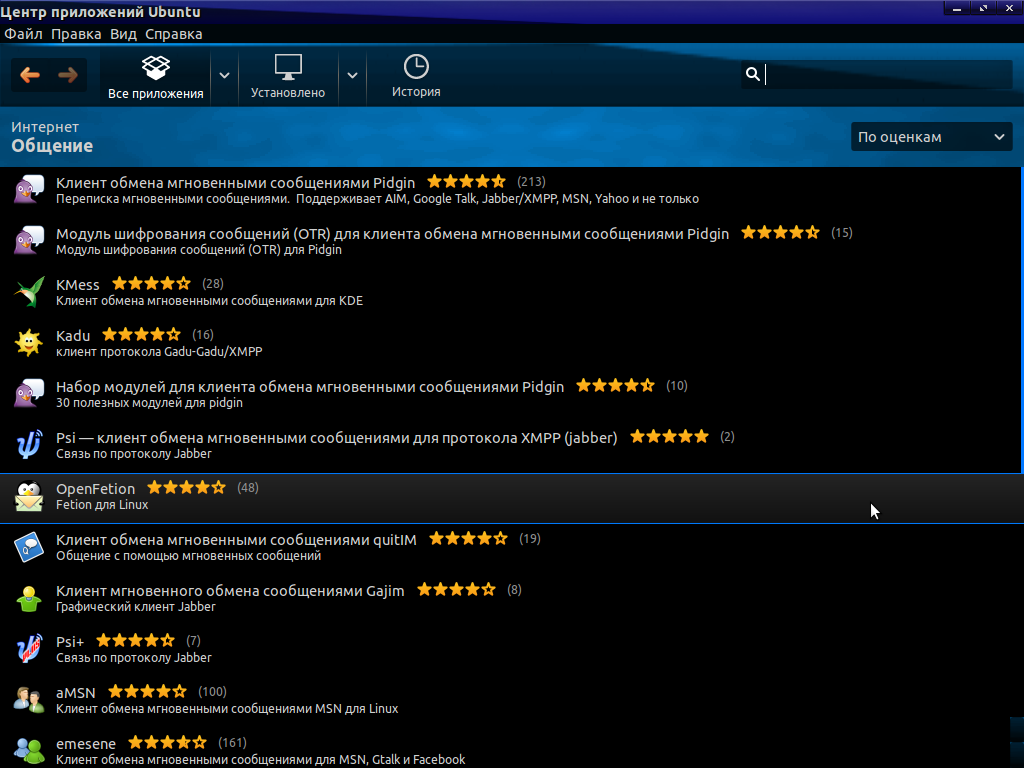Expand the Установлено dropdown arrow
Screen dimensions: 1024x768
tap(352, 76)
